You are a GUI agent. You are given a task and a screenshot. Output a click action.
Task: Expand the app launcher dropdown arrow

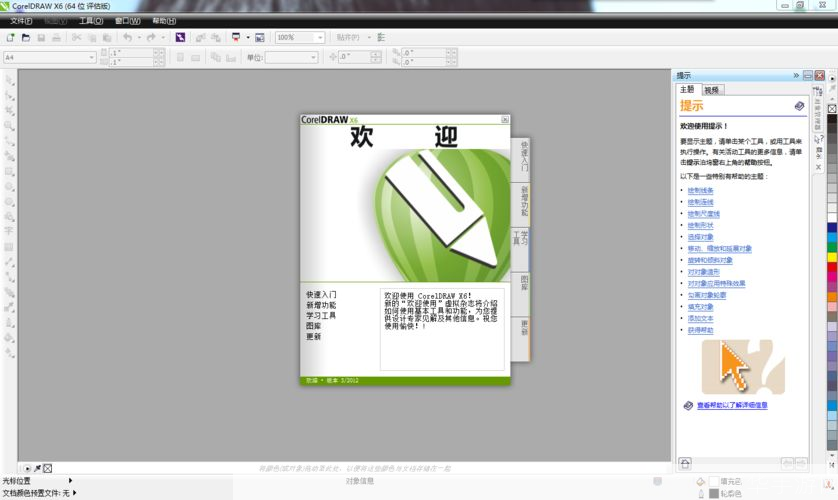(x=248, y=37)
